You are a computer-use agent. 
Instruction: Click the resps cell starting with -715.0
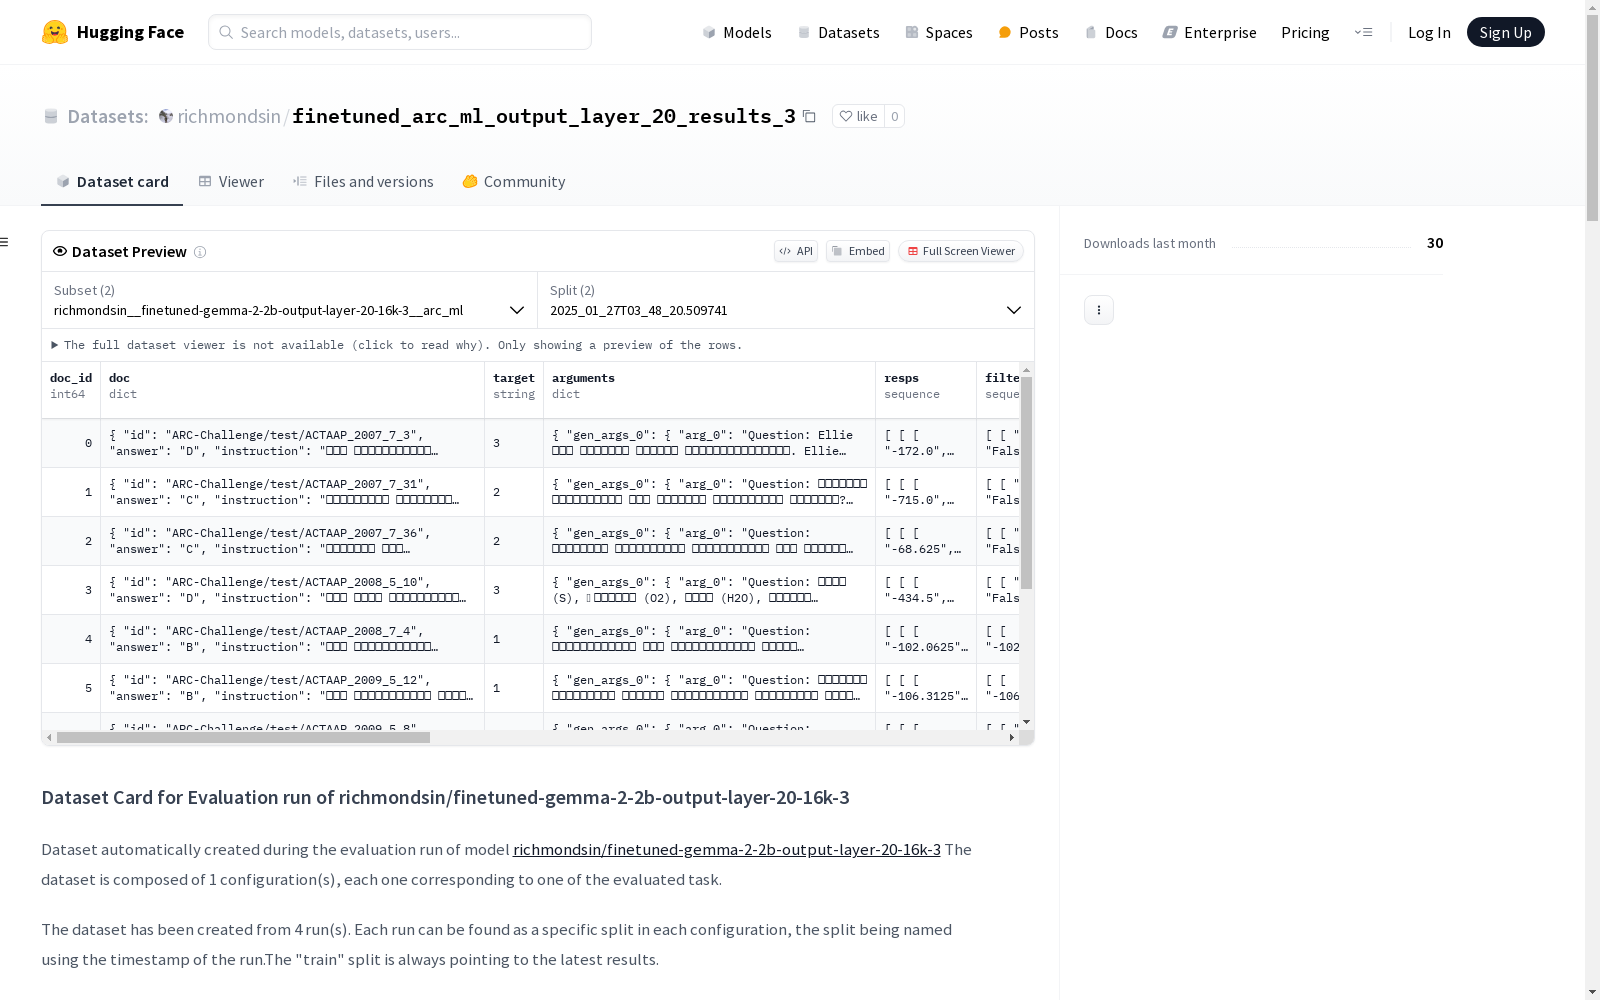click(x=926, y=492)
